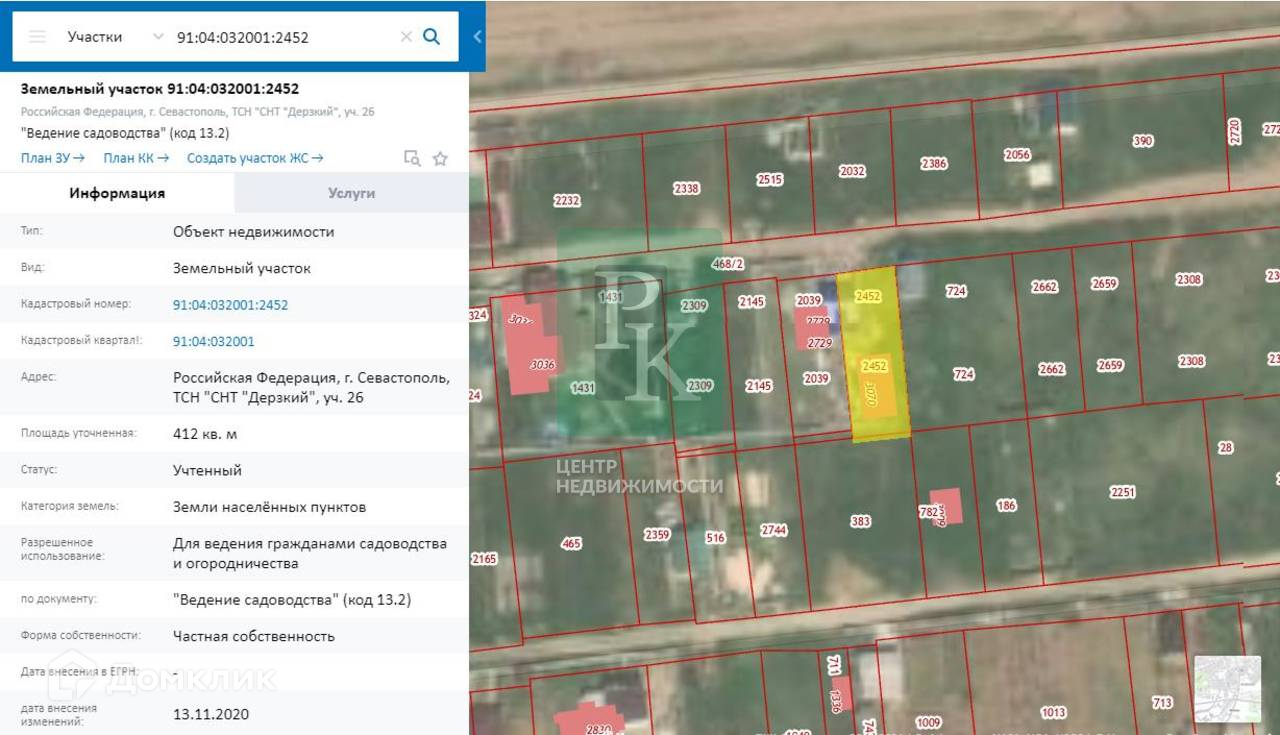Expand the Участки search type dropdown
Viewport: 1280px width, 735px height.
coord(157,37)
